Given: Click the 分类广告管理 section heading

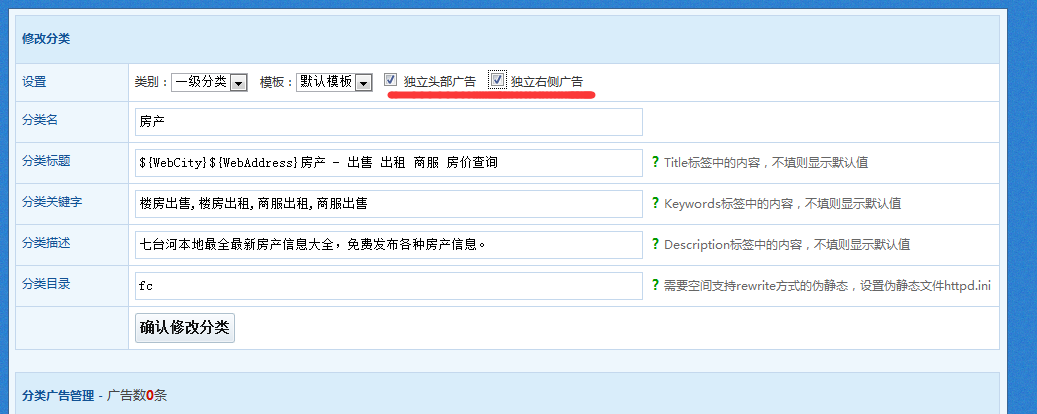Looking at the screenshot, I should pyautogui.click(x=59, y=395).
